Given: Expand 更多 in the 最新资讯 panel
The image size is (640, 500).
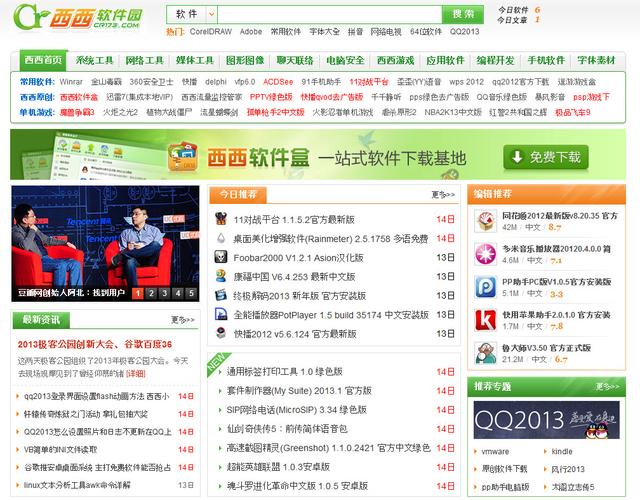Looking at the screenshot, I should click(182, 321).
